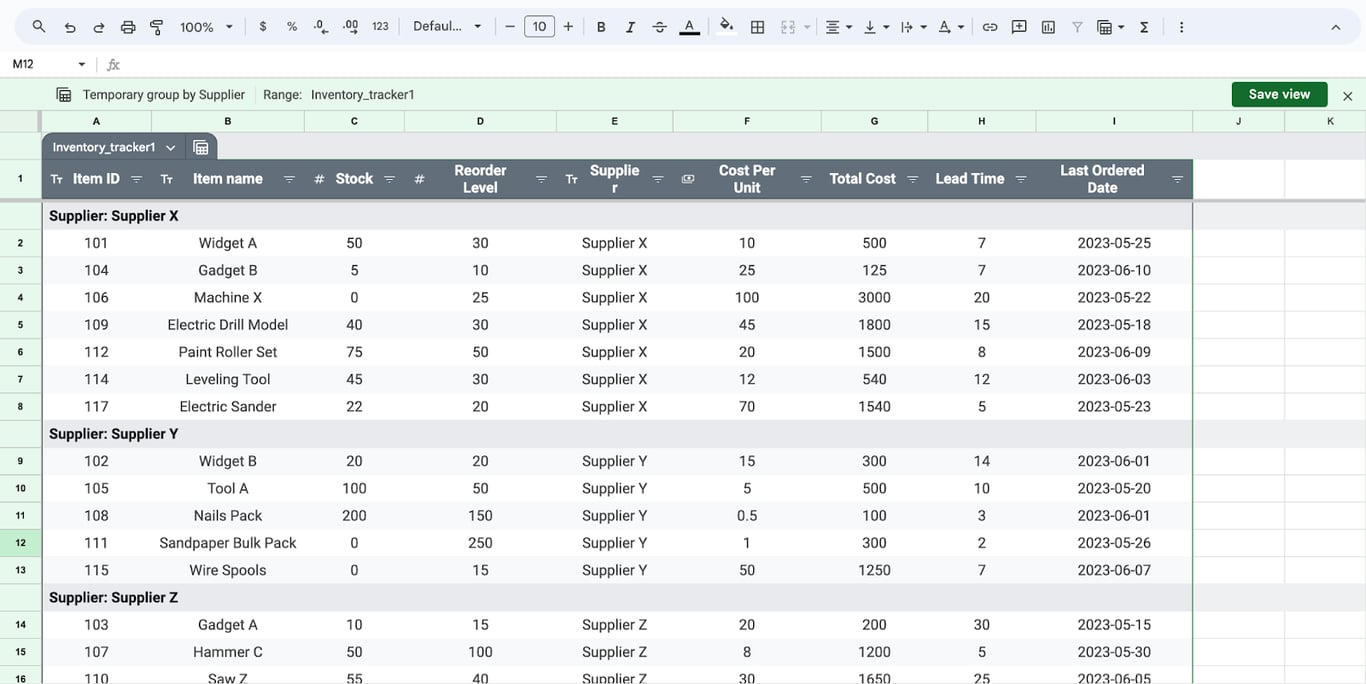
Task: Open more number formats (123)
Action: point(380,27)
